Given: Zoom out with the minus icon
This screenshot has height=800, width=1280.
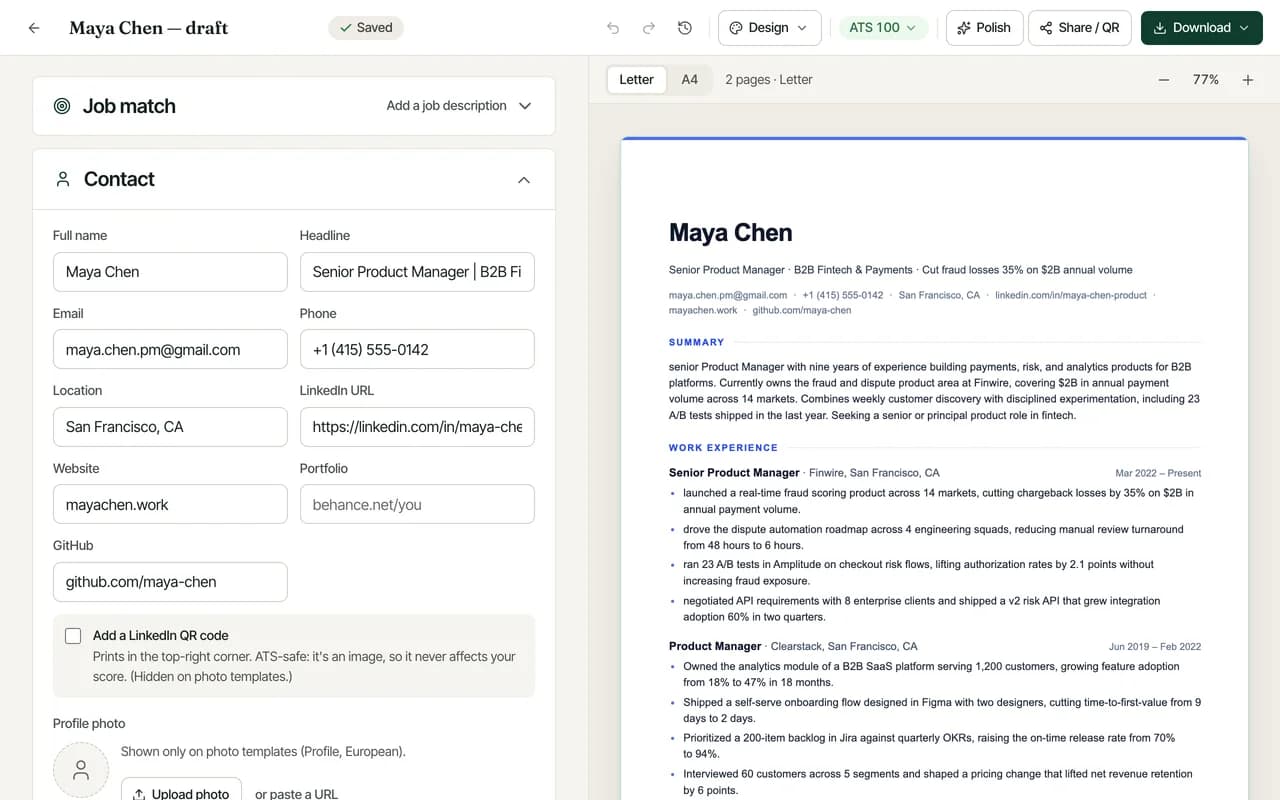Looking at the screenshot, I should point(1164,80).
